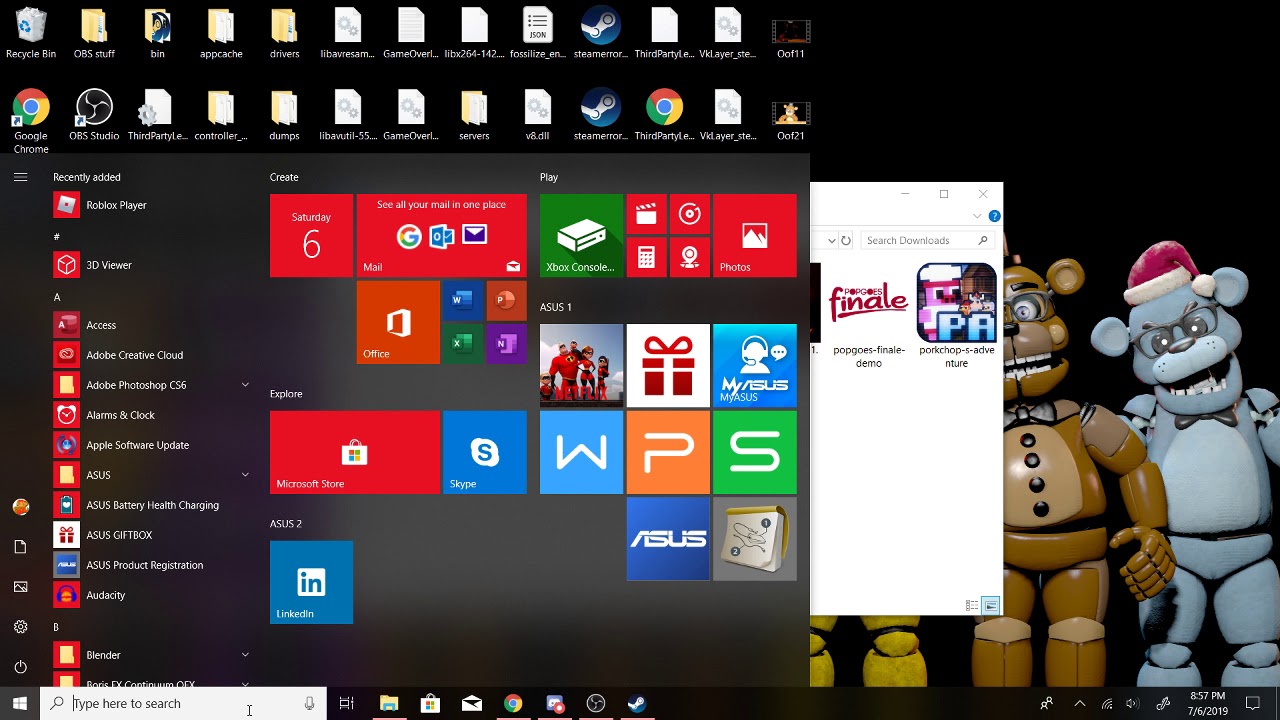Image resolution: width=1280 pixels, height=720 pixels.
Task: Refresh the Downloads folder view
Action: 846,240
